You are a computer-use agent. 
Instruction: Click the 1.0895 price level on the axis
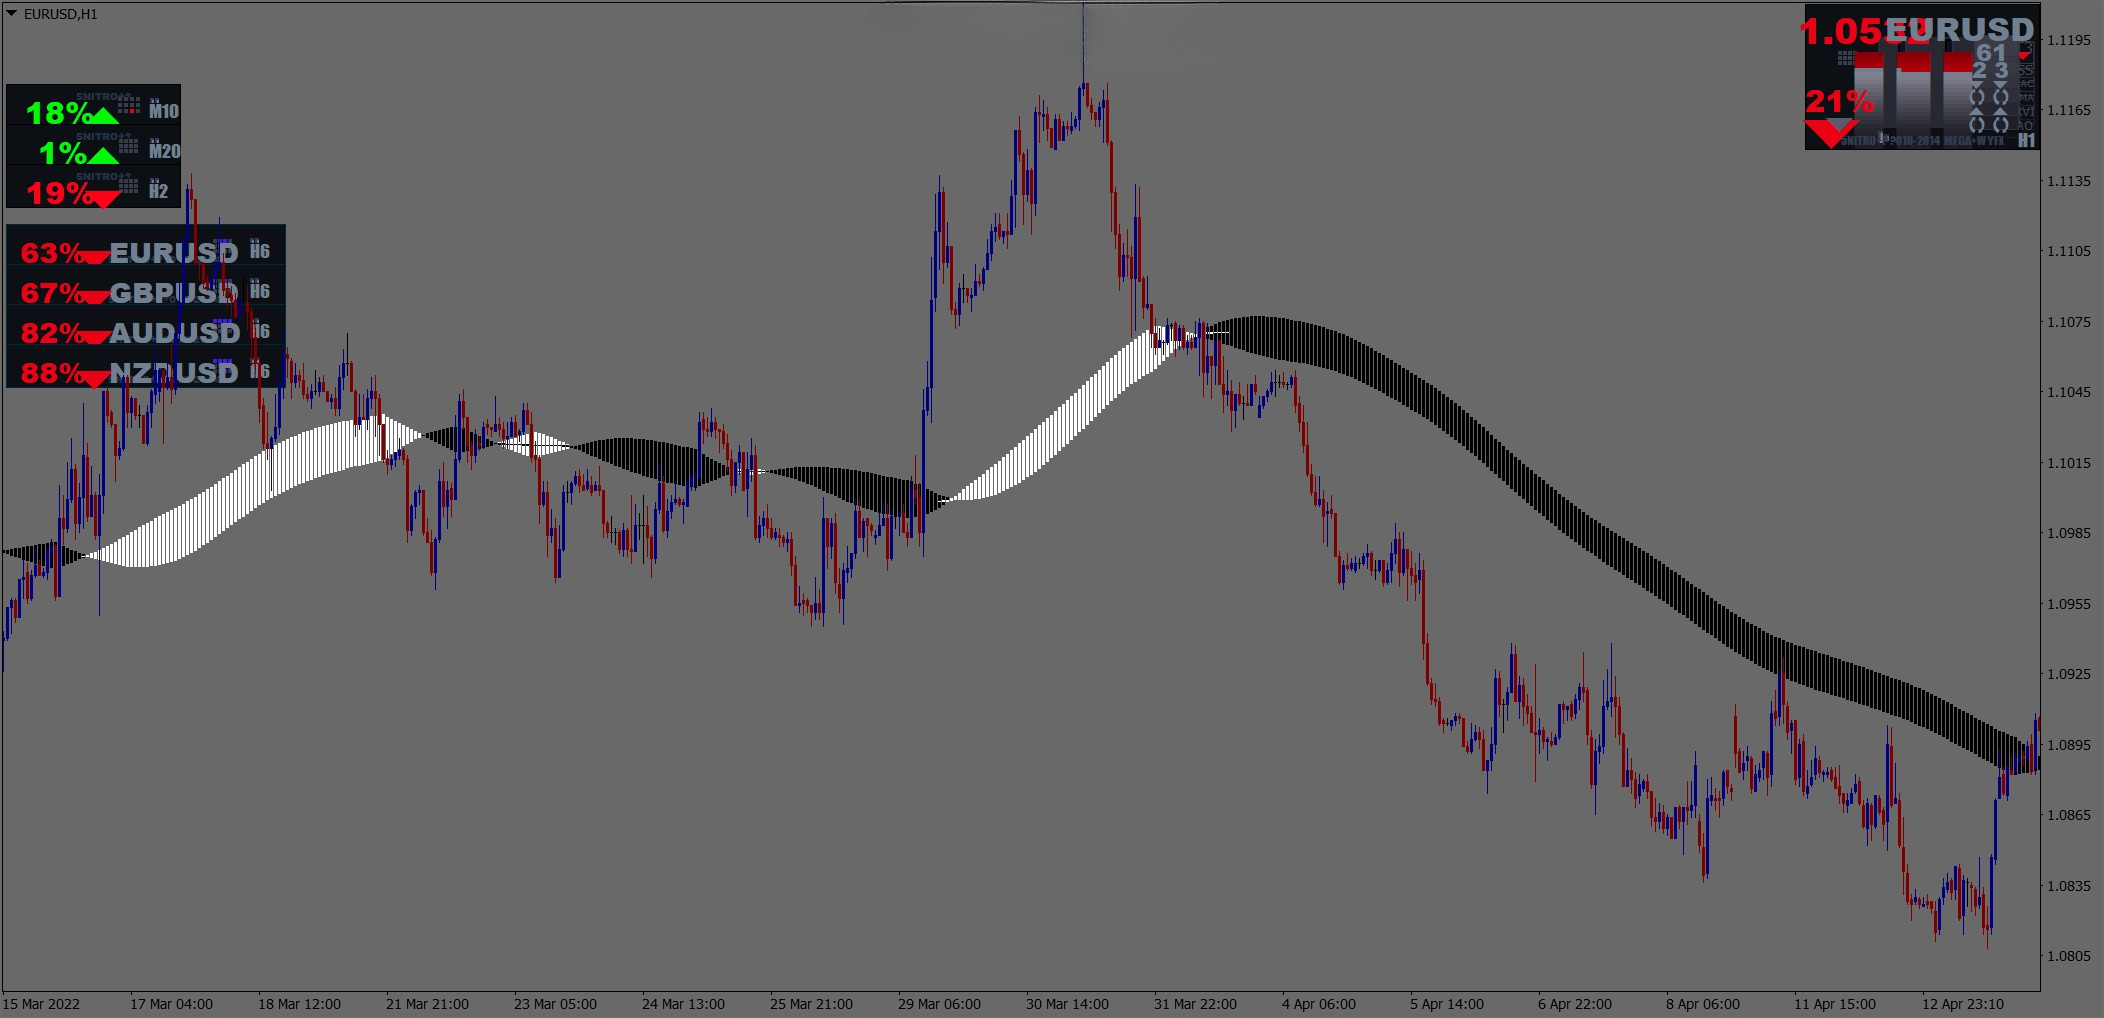[2069, 745]
